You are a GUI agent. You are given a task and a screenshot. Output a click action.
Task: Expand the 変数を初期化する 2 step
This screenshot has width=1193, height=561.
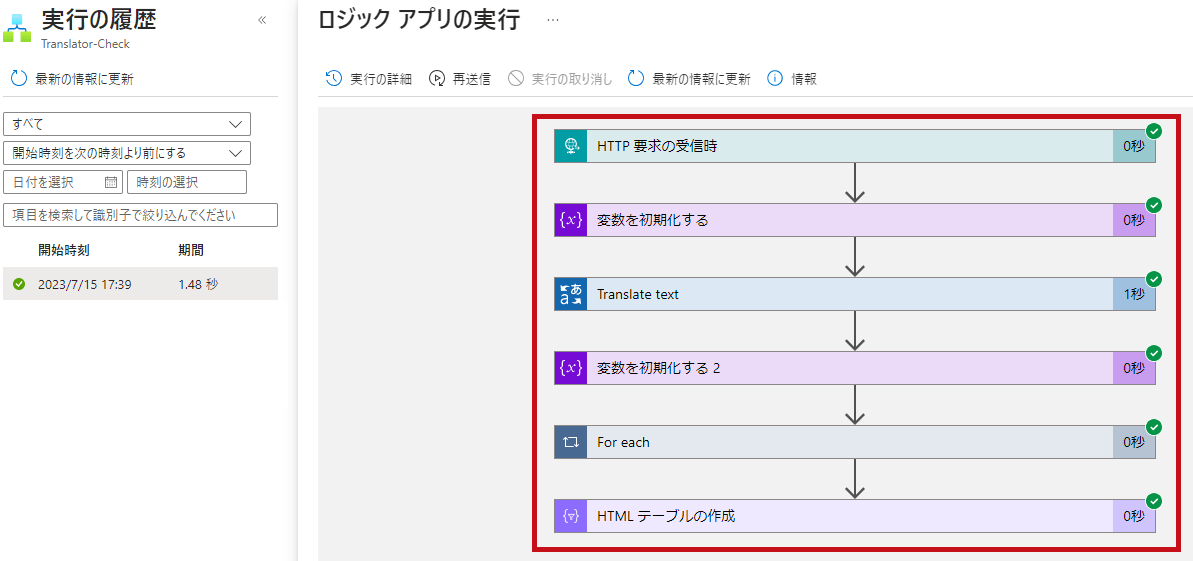click(x=854, y=368)
